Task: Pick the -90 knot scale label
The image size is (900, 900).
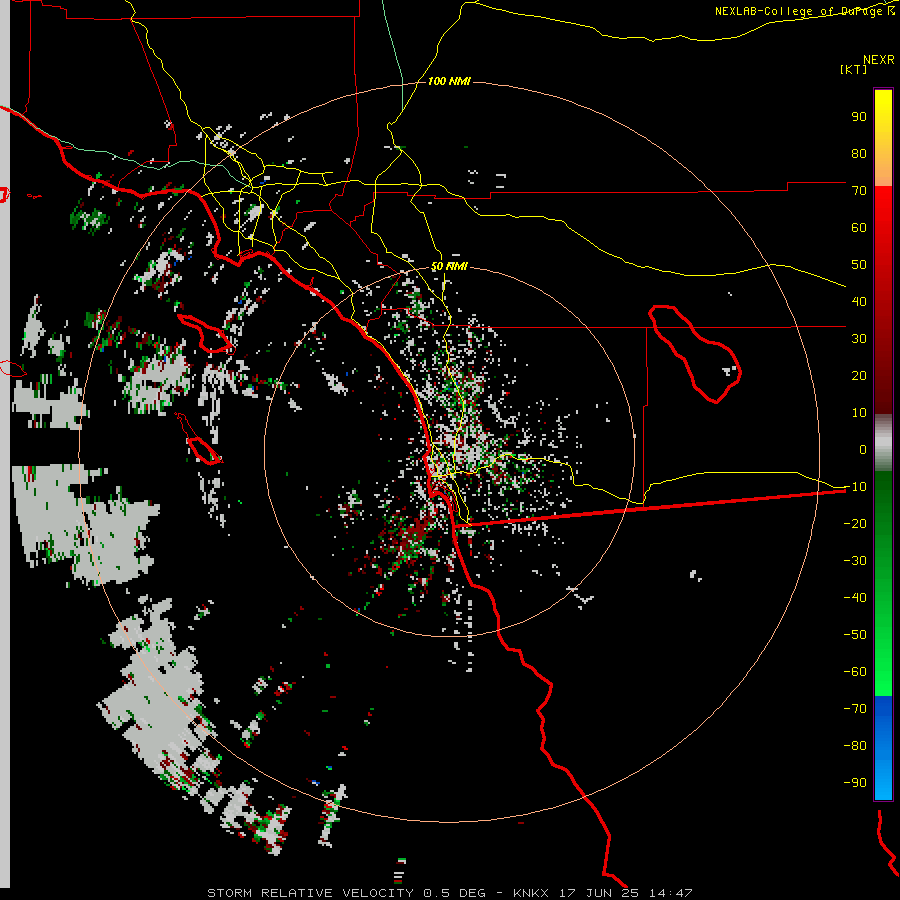Action: pos(855,783)
